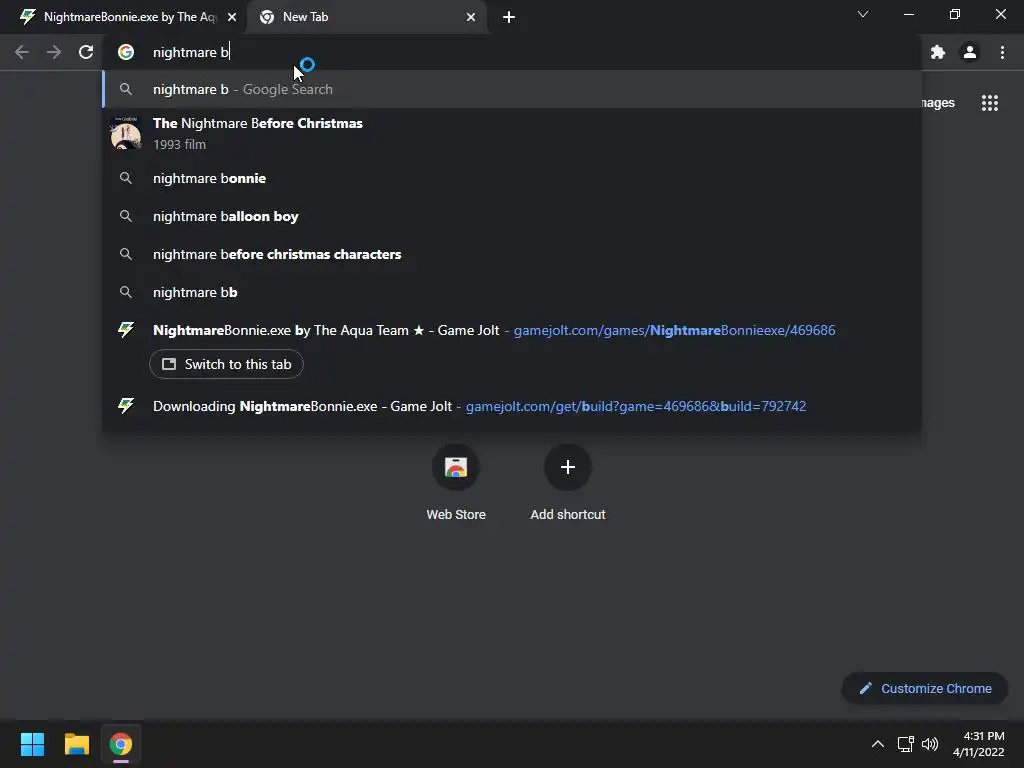Open the tab search chevron
This screenshot has height=768, width=1024.
[863, 14]
